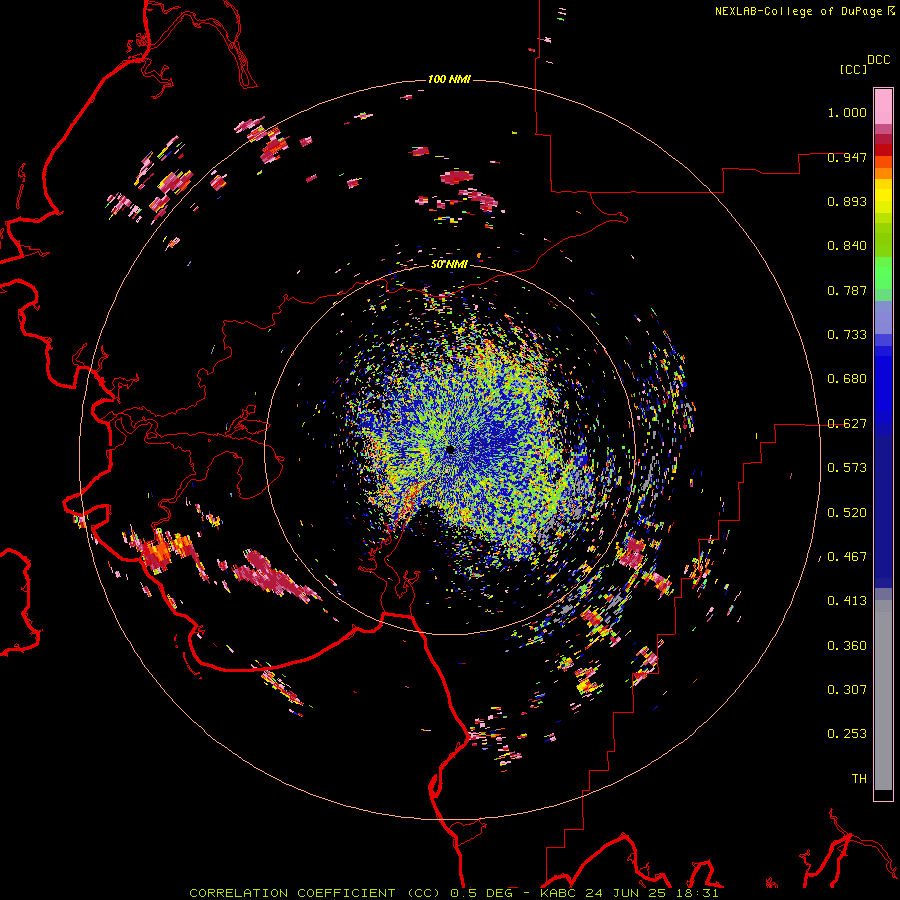
Task: Click the 0.467 scale value
Action: pyautogui.click(x=847, y=557)
